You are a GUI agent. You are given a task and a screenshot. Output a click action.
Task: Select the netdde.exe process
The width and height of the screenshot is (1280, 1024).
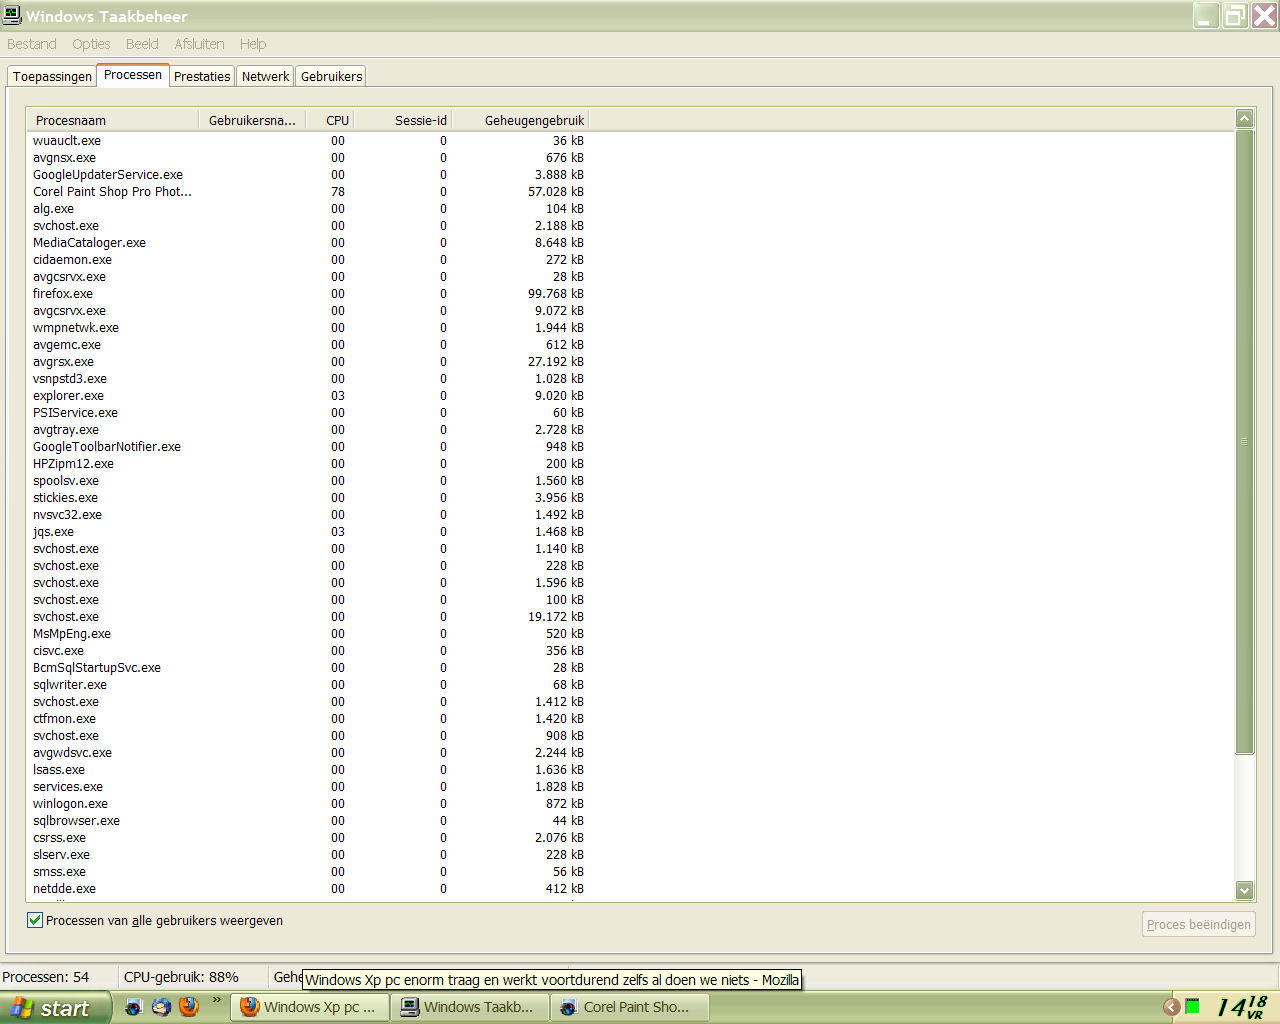coord(308,889)
